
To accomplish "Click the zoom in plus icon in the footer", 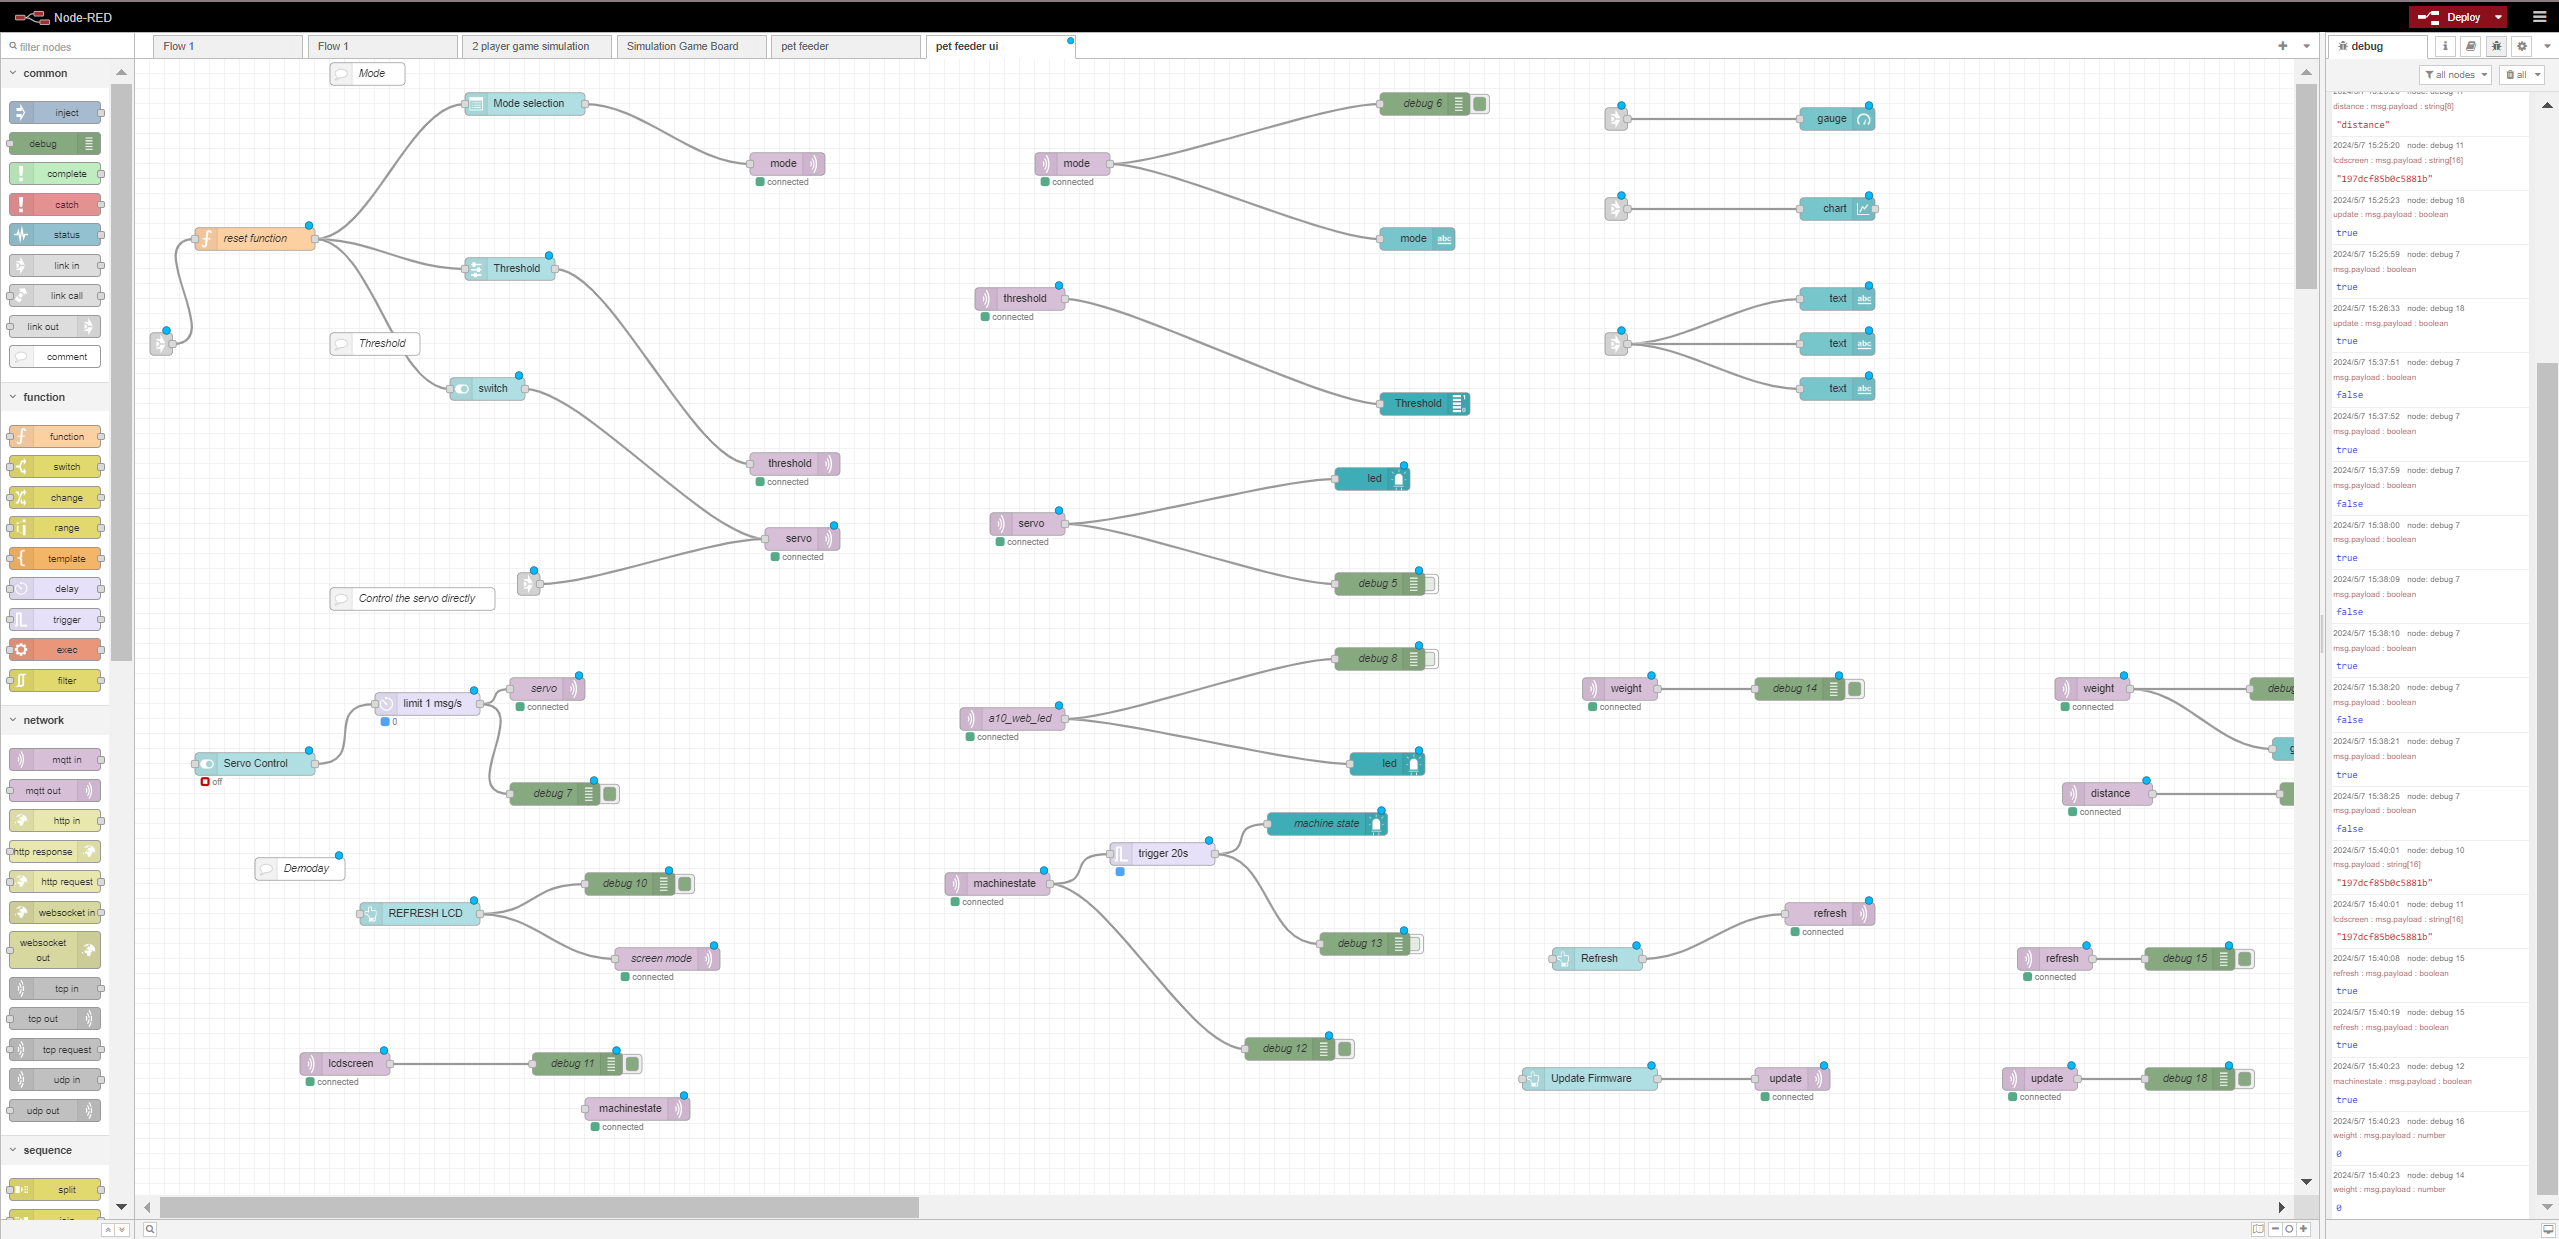I will coord(2304,1229).
